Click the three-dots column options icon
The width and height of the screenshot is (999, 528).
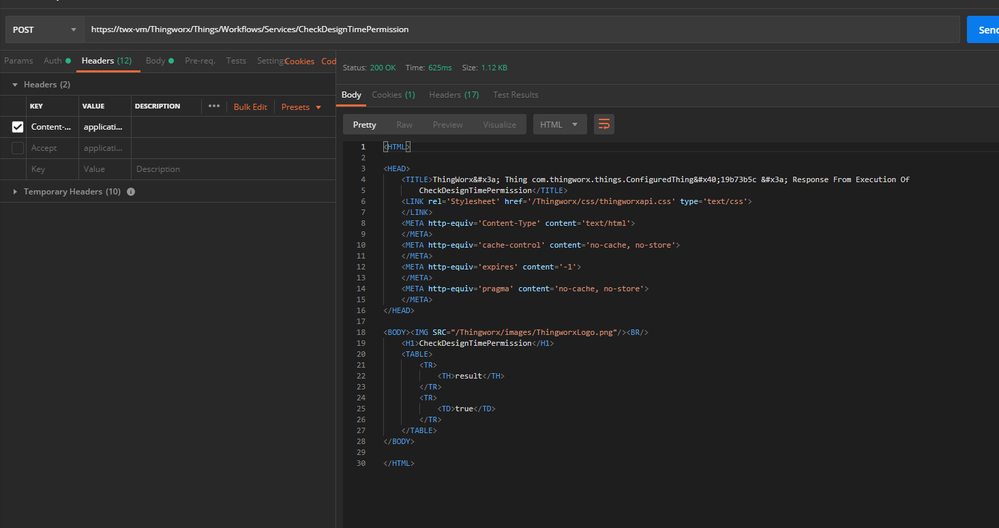[214, 106]
